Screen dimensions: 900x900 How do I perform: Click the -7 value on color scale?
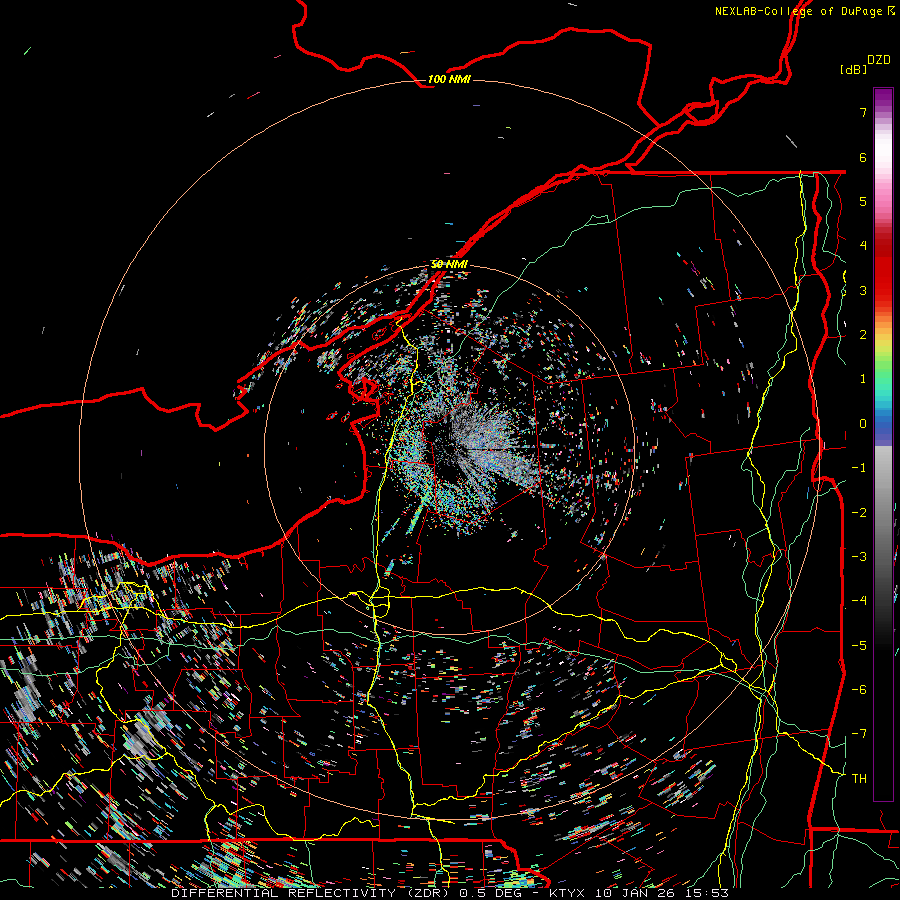point(859,734)
